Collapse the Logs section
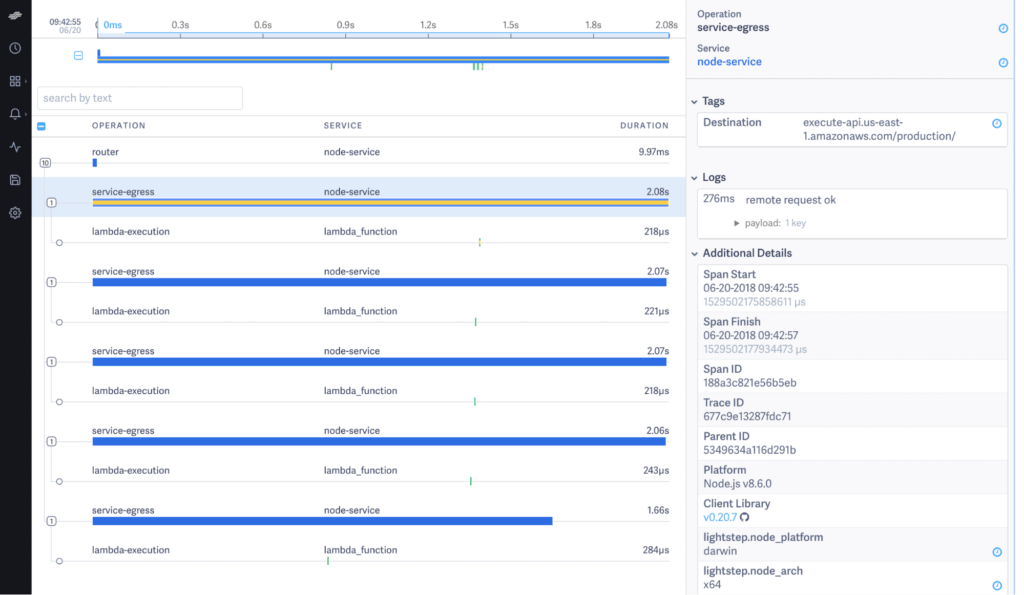This screenshot has width=1024, height=595. point(694,178)
